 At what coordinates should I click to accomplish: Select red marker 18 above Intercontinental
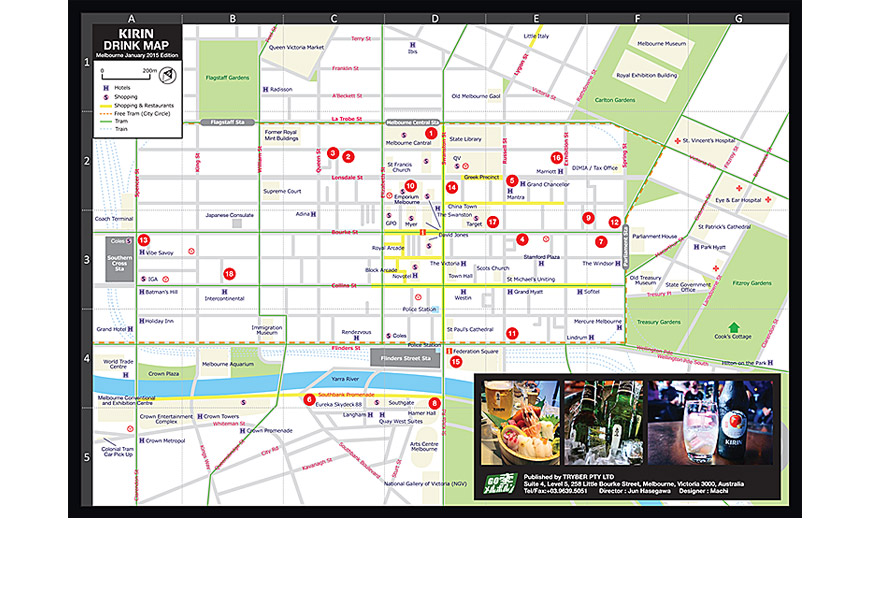click(229, 273)
